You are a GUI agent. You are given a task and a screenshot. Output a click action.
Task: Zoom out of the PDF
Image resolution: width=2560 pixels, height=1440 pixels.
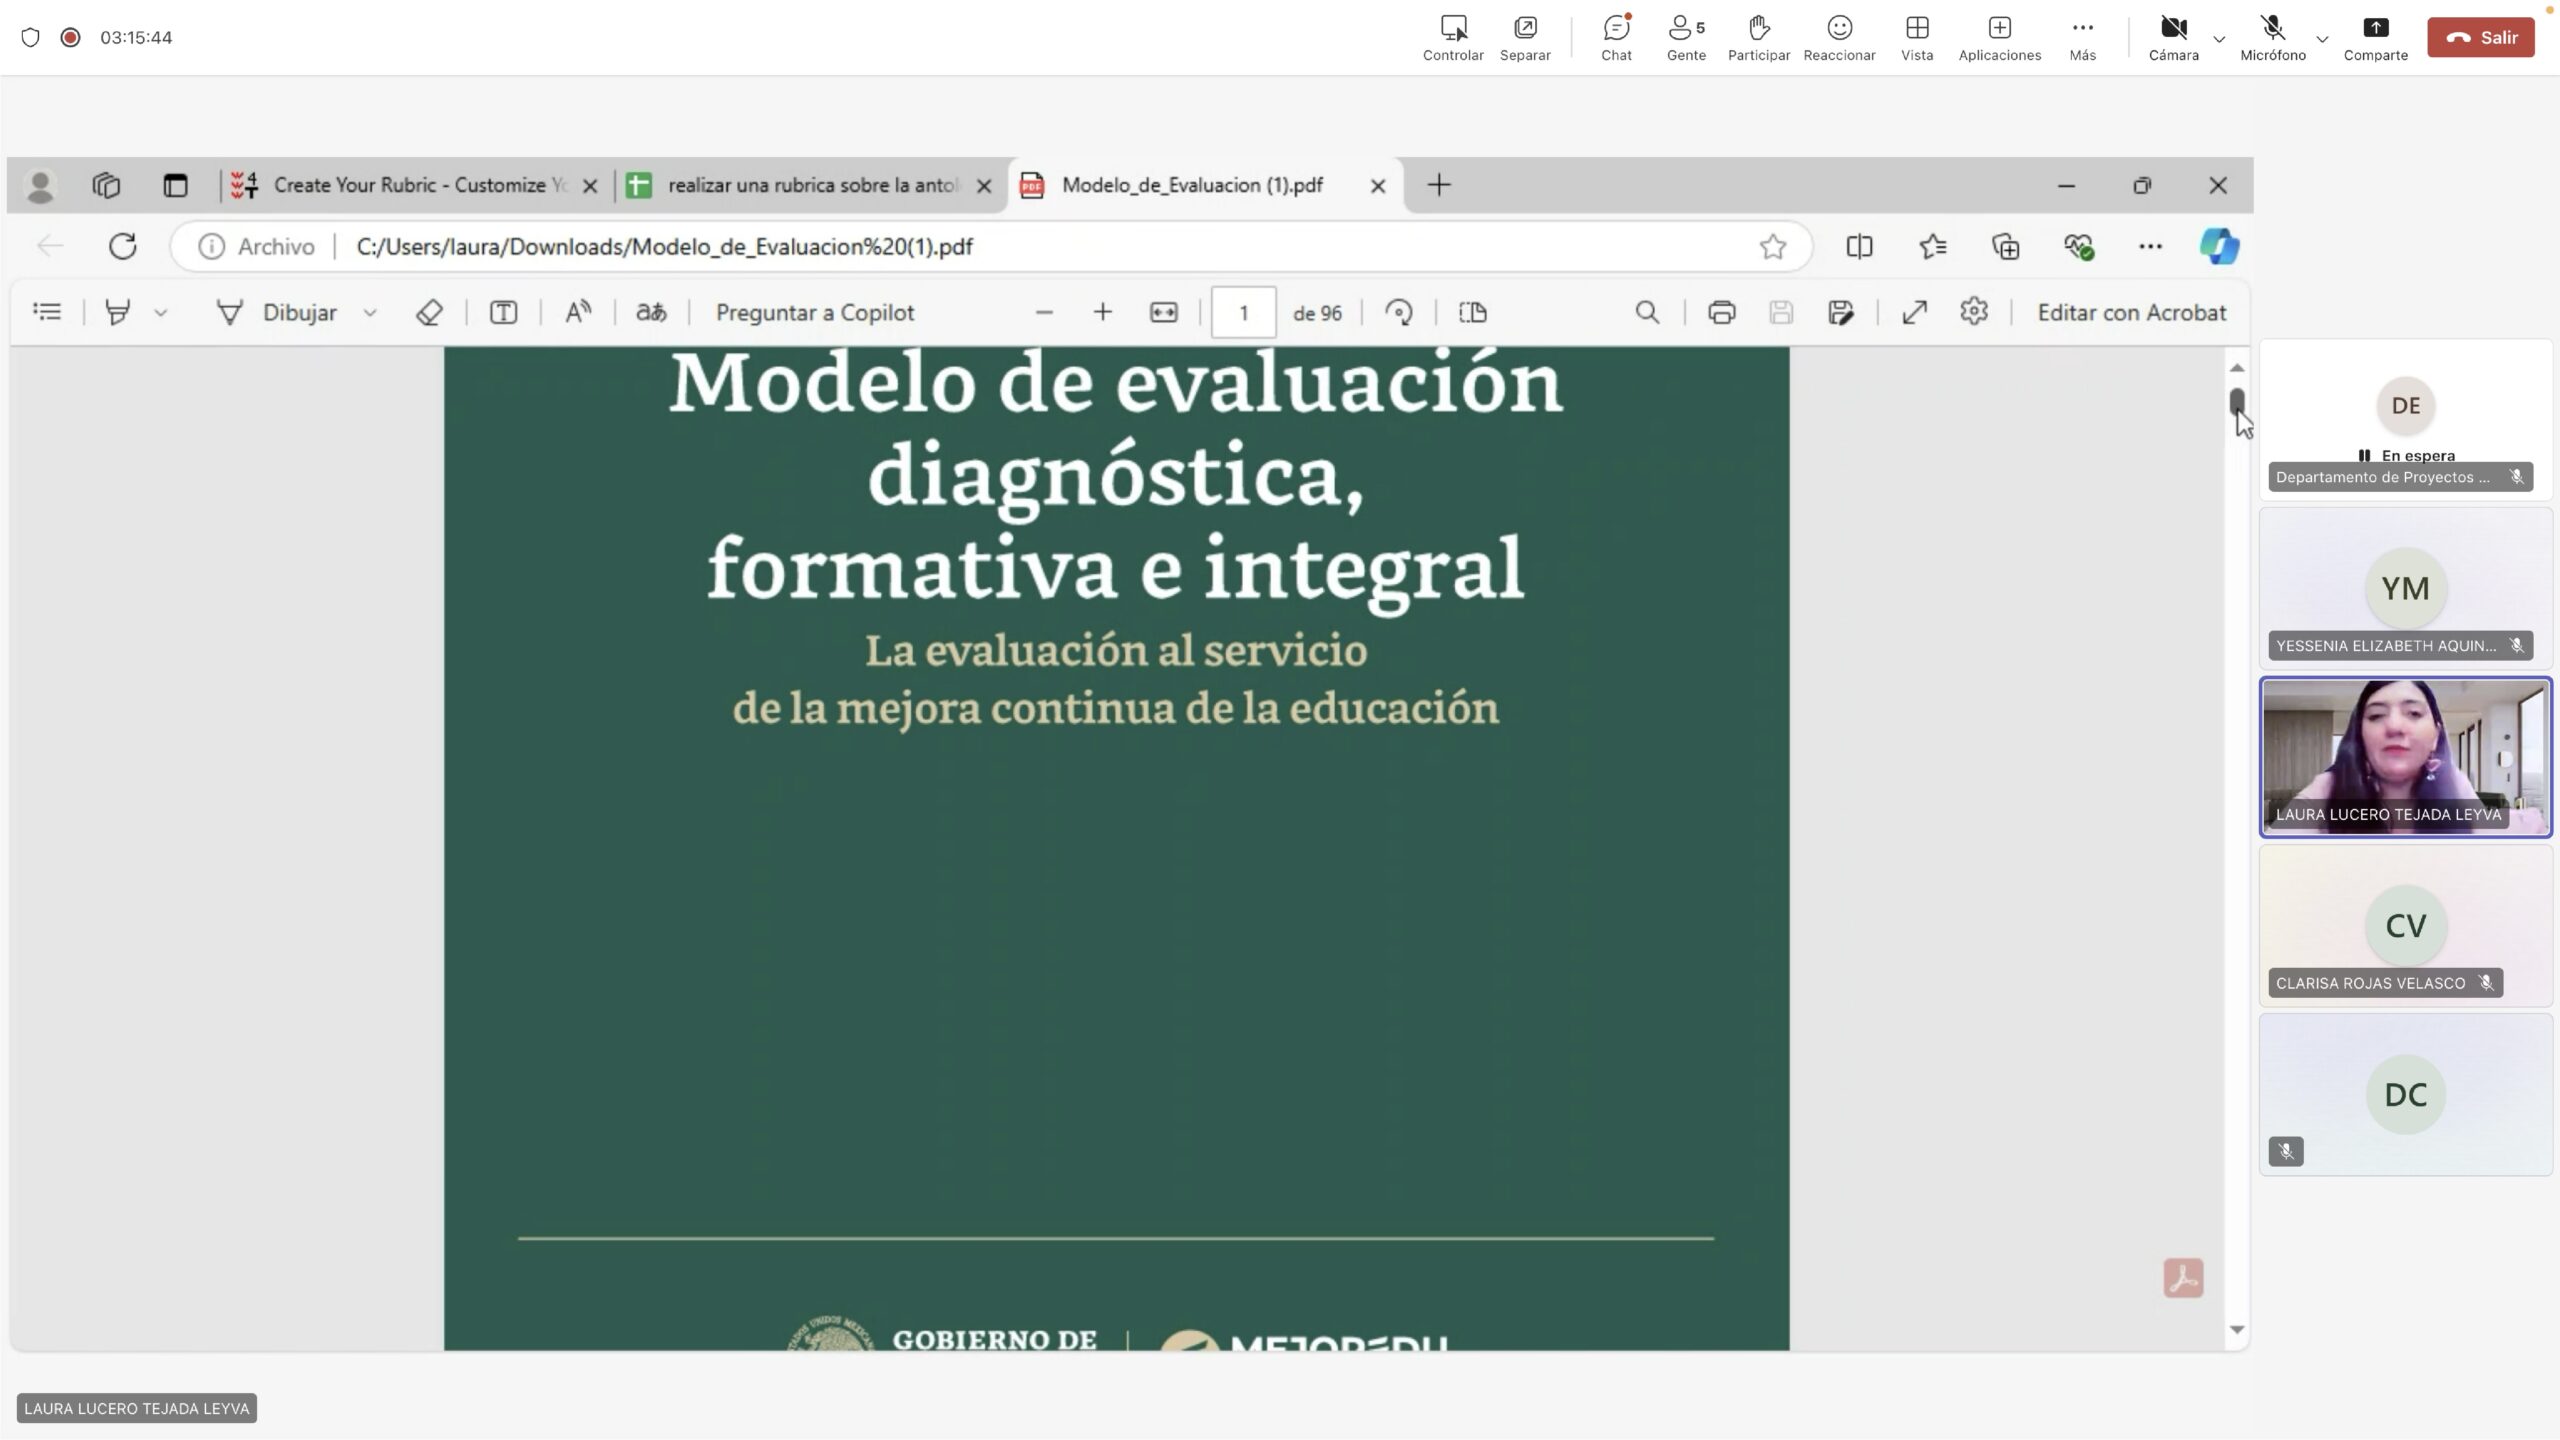pos(1044,312)
